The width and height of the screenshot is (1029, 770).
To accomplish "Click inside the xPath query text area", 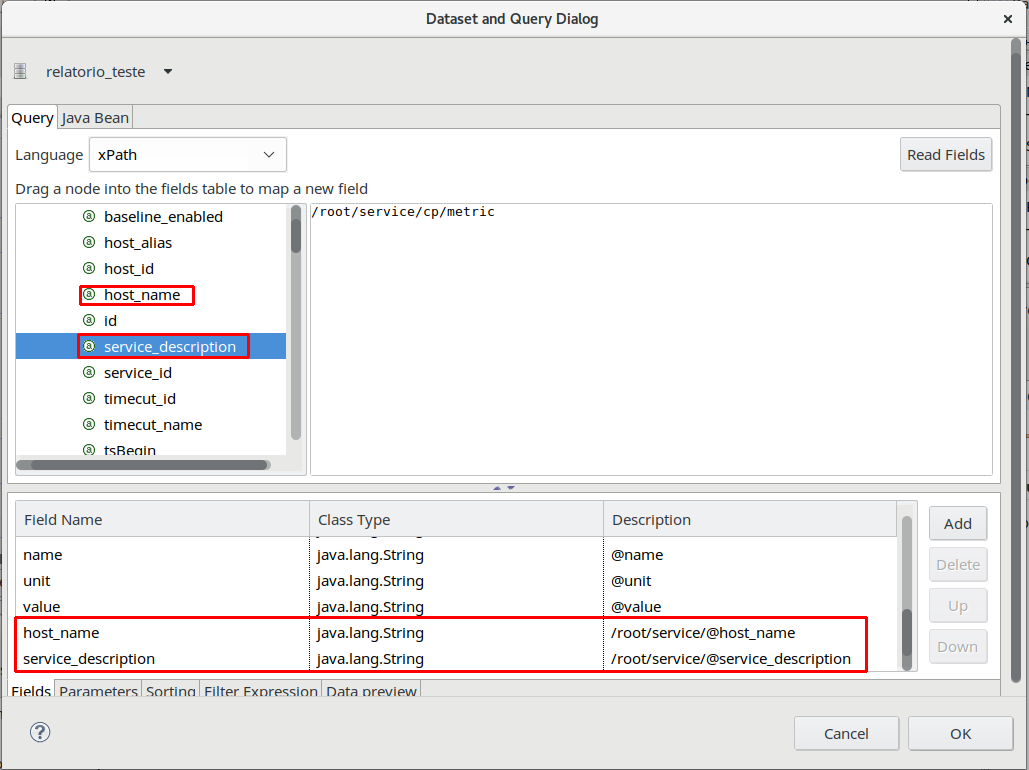I will [650, 340].
